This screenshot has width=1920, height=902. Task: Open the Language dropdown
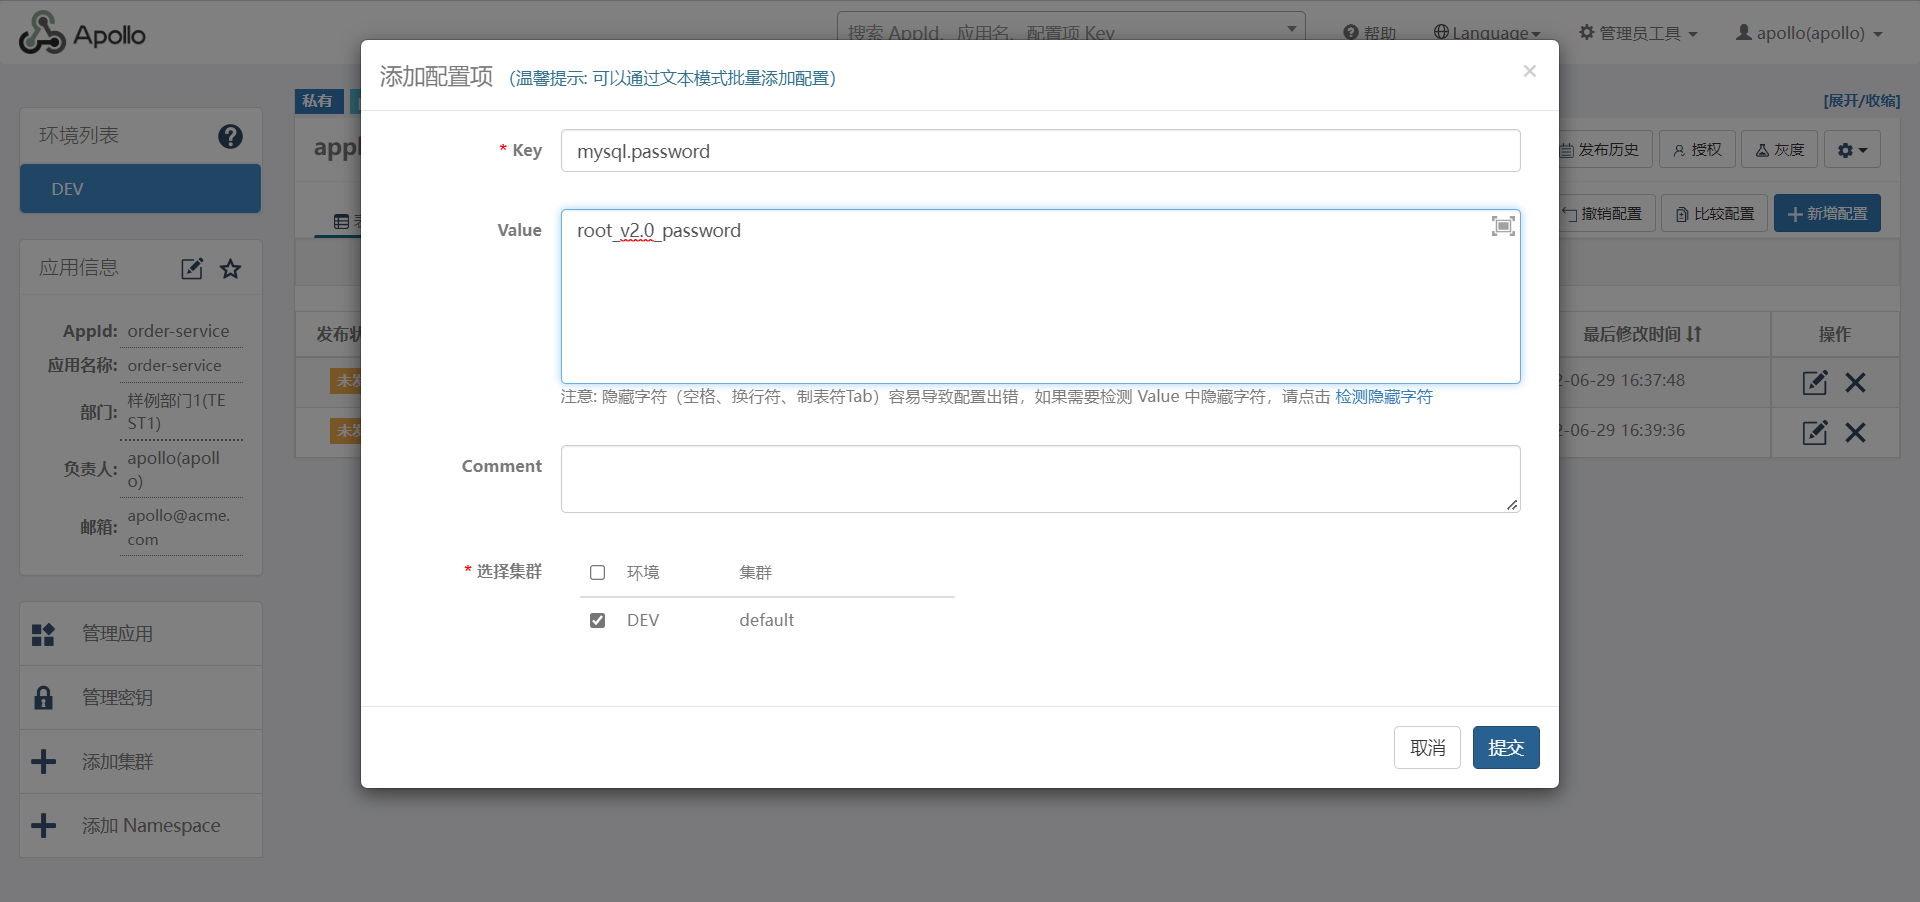point(1487,33)
